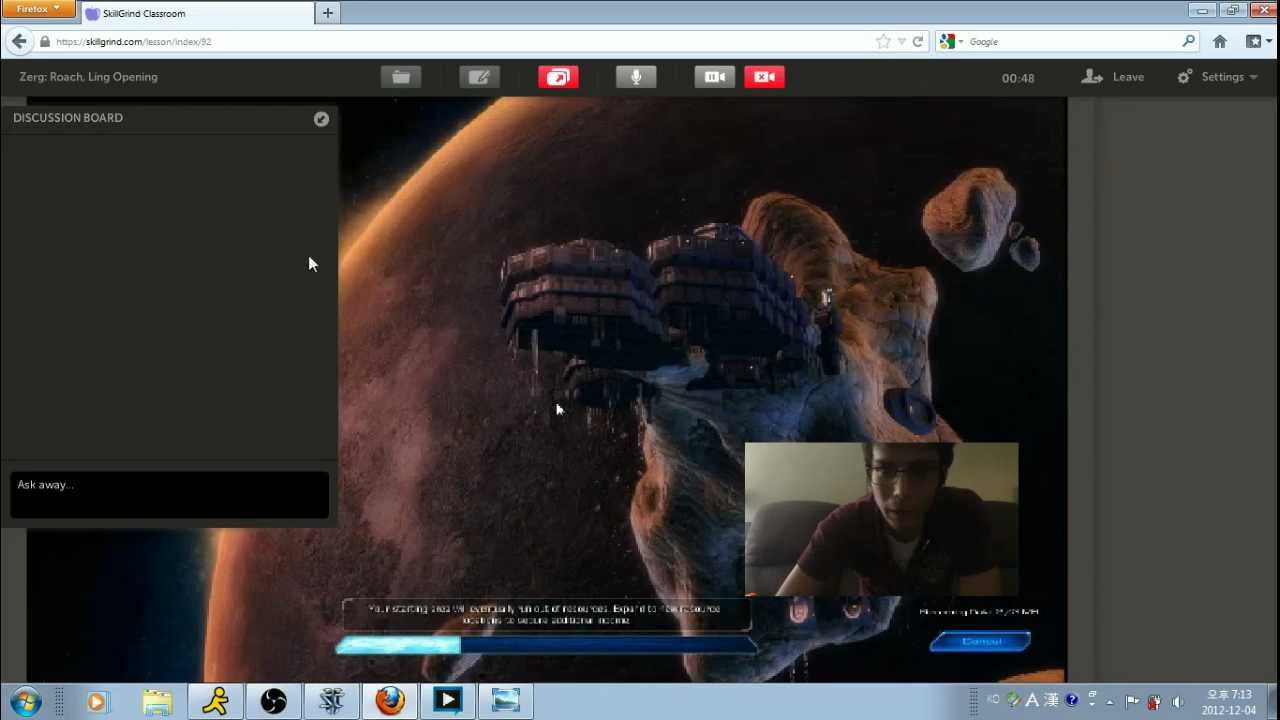Open the Settings dropdown
Image resolution: width=1280 pixels, height=720 pixels.
[x=1217, y=77]
